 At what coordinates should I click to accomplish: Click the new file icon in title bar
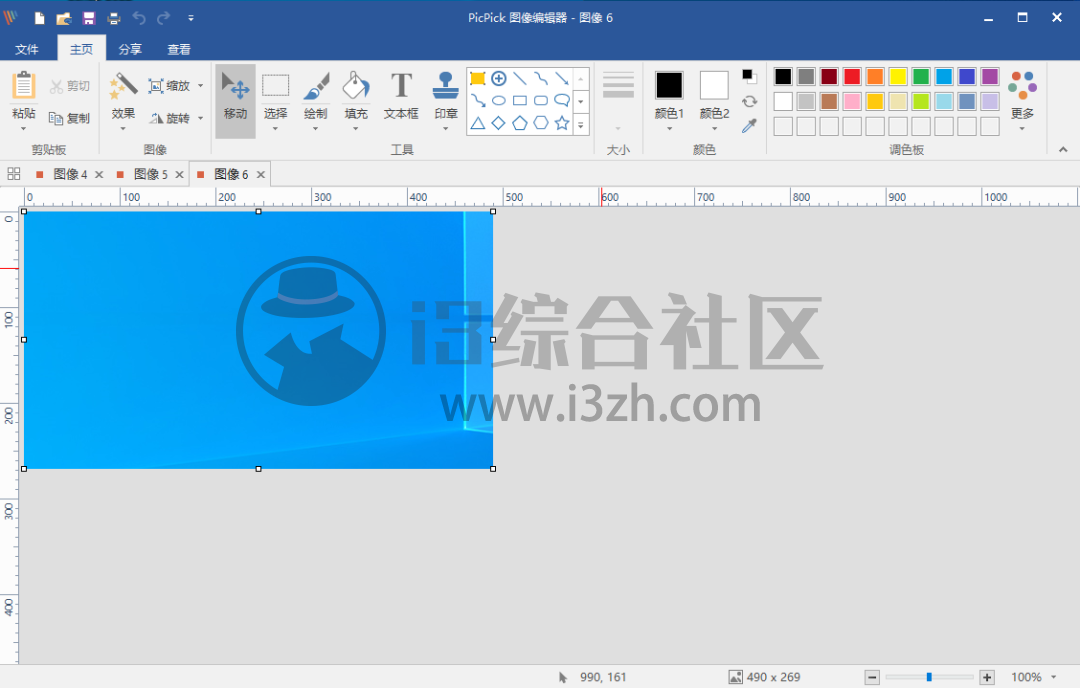[x=40, y=18]
